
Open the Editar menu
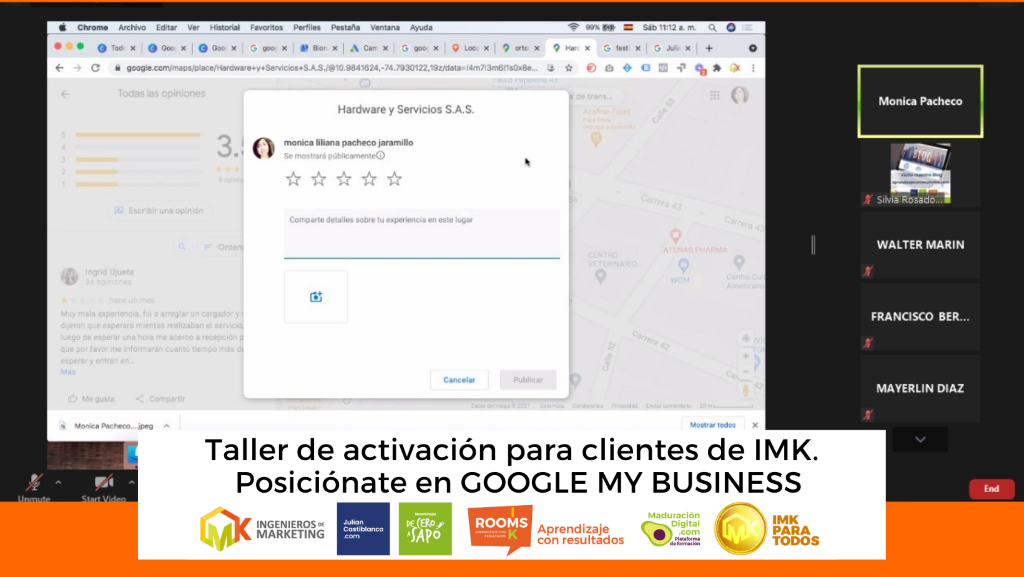167,27
